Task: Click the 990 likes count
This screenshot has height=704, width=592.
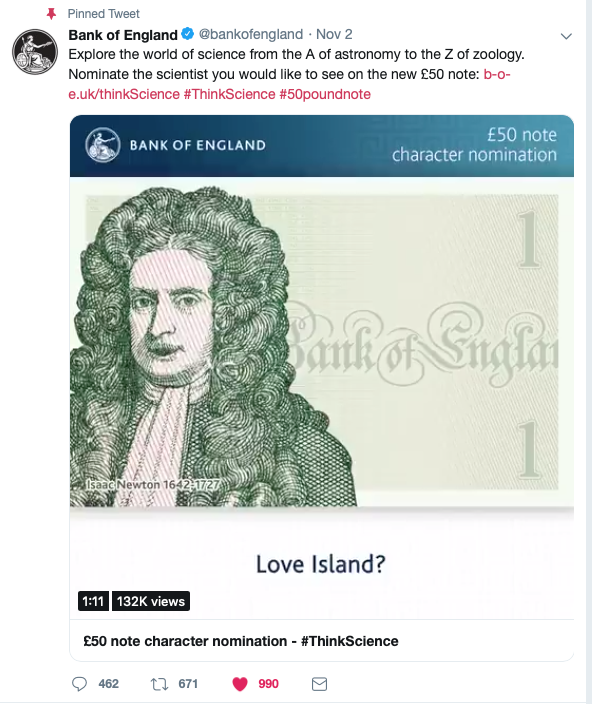Action: click(268, 684)
